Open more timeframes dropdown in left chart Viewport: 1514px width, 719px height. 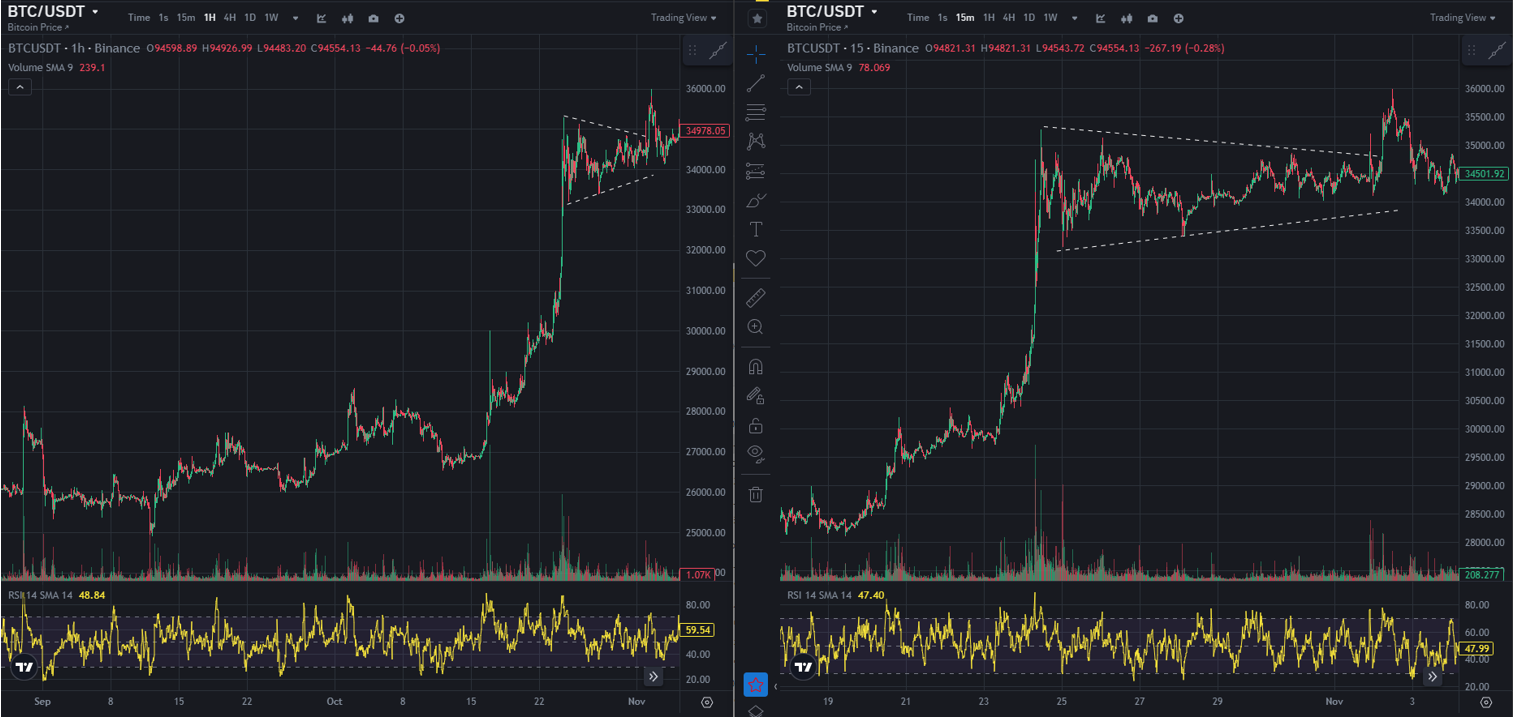(295, 18)
